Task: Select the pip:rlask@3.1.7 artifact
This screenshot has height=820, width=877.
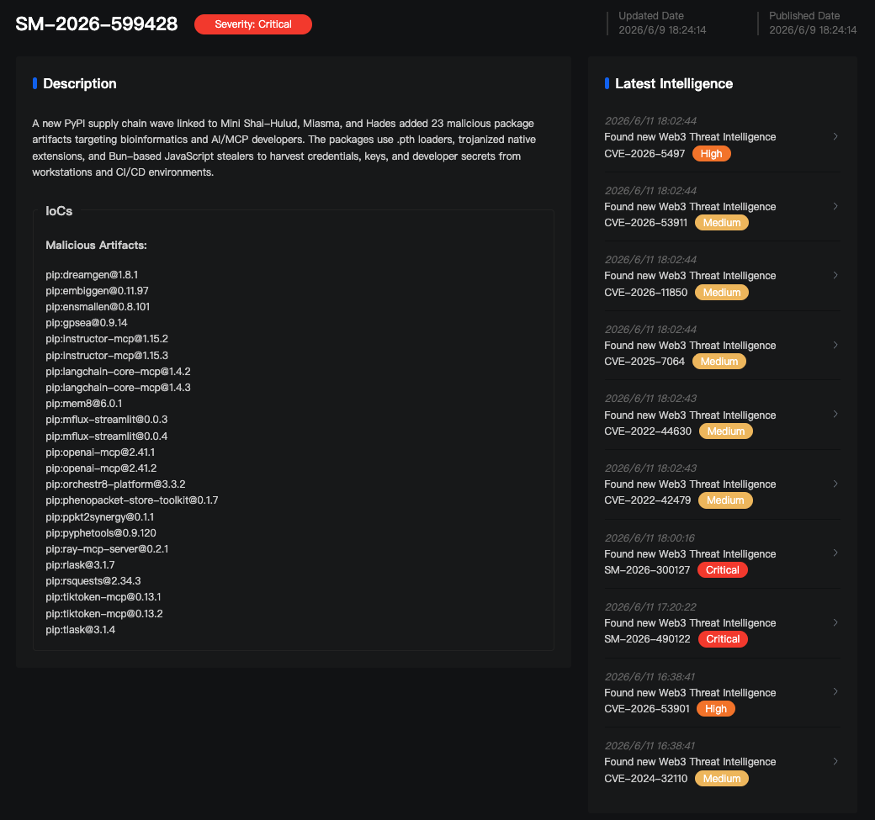Action: [x=80, y=565]
